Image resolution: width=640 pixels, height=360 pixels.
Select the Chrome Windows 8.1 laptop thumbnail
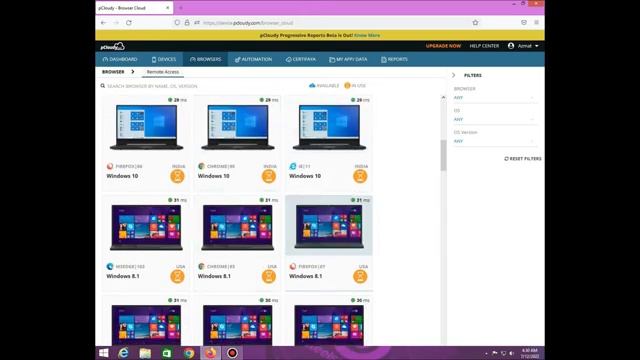click(x=238, y=227)
